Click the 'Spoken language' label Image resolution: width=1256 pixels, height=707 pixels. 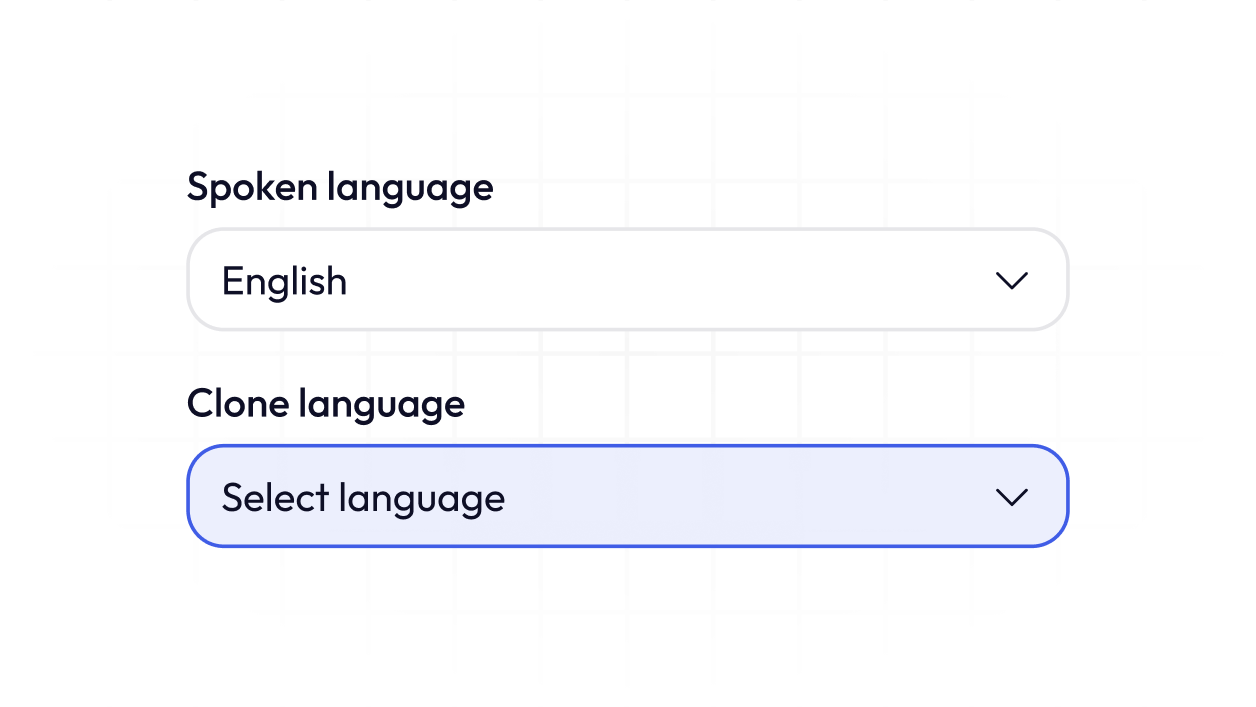[x=340, y=187]
